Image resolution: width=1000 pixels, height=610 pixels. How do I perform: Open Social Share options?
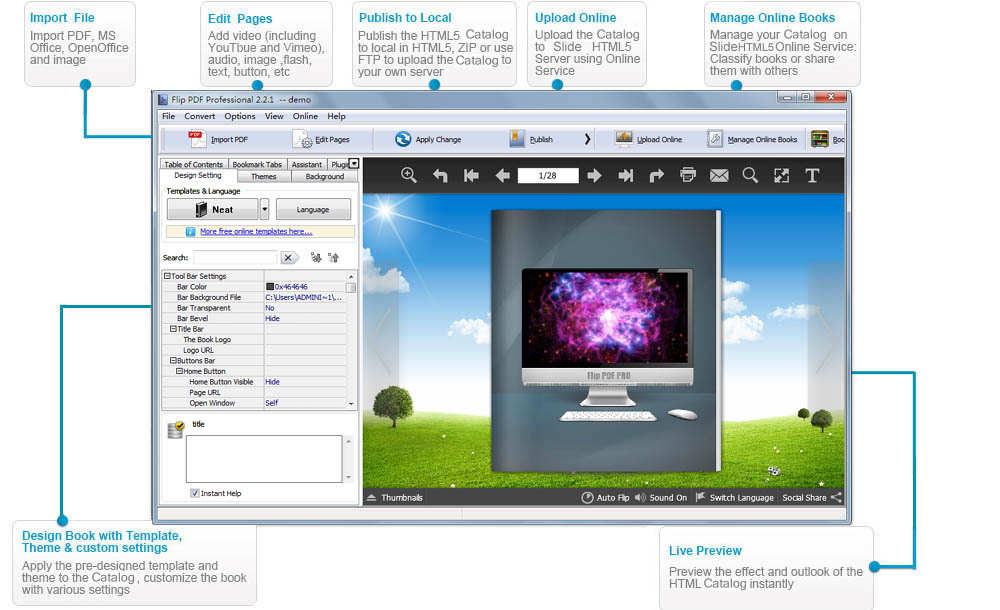(811, 497)
